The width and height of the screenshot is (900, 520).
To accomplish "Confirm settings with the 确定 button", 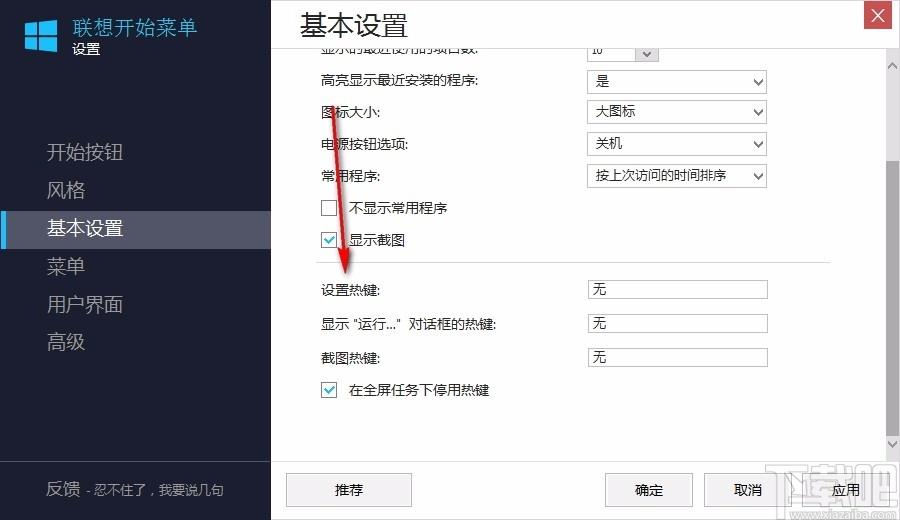I will 649,490.
